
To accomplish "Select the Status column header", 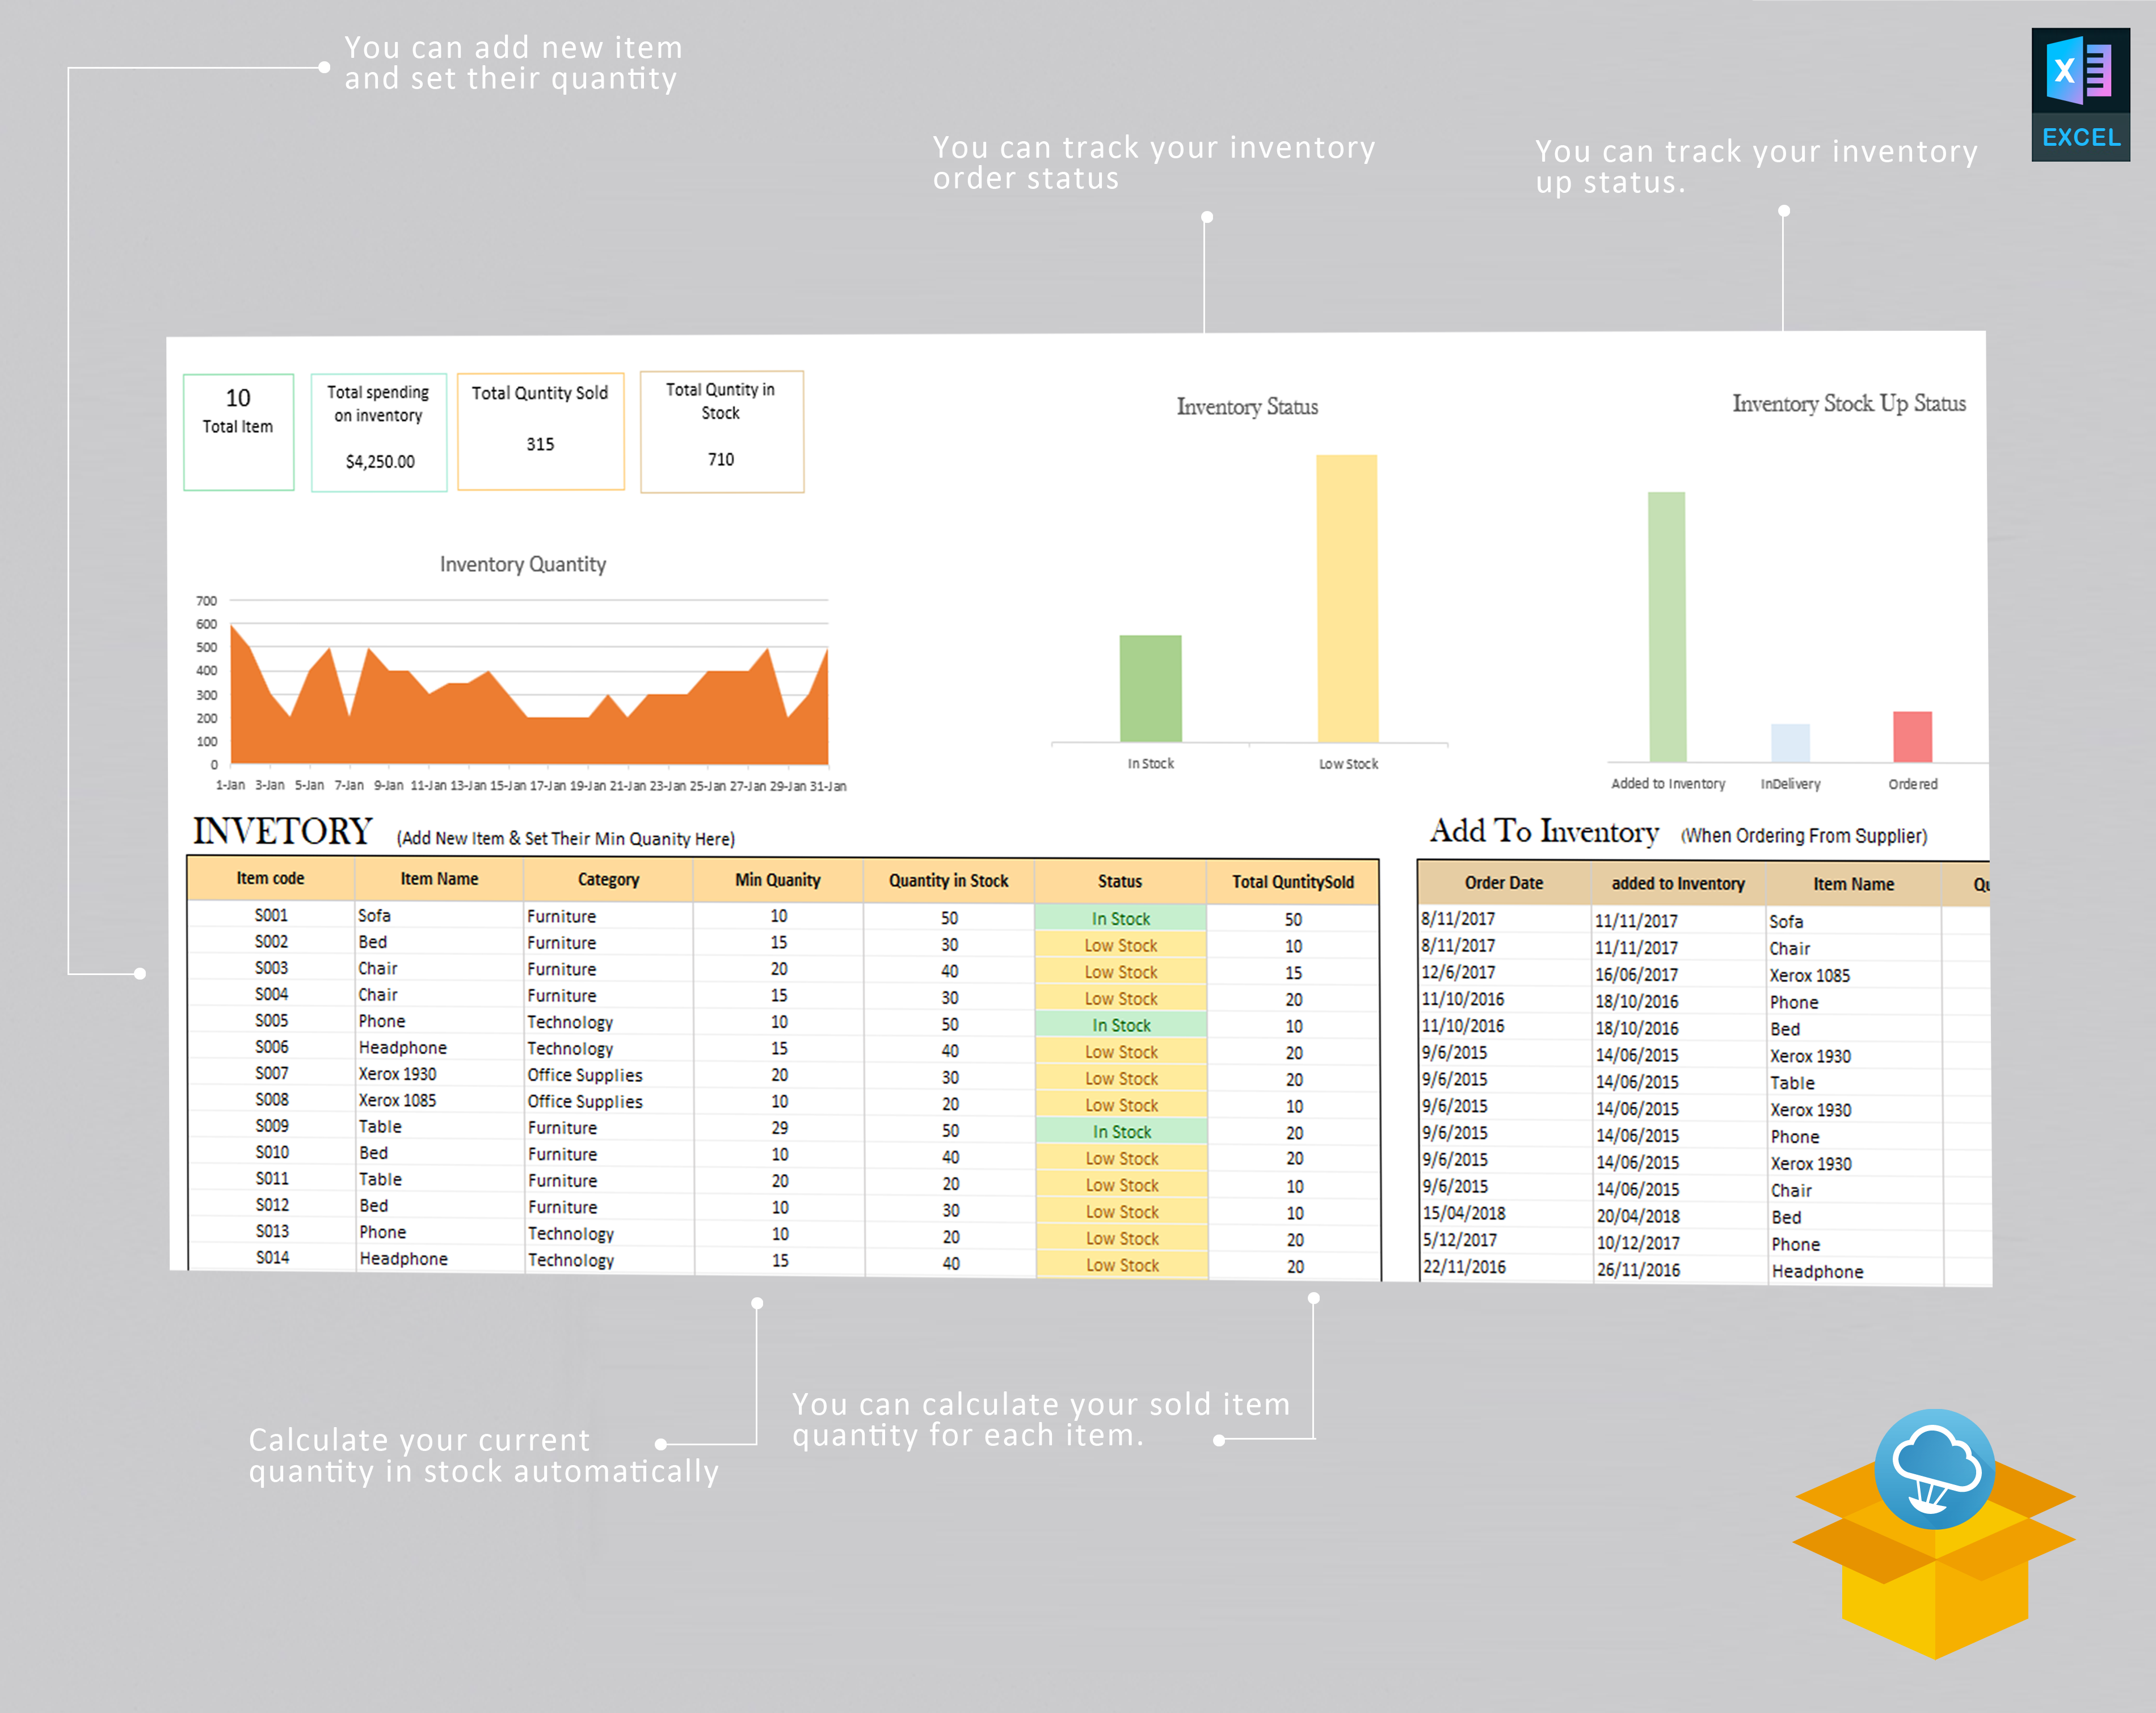I will pyautogui.click(x=1119, y=881).
